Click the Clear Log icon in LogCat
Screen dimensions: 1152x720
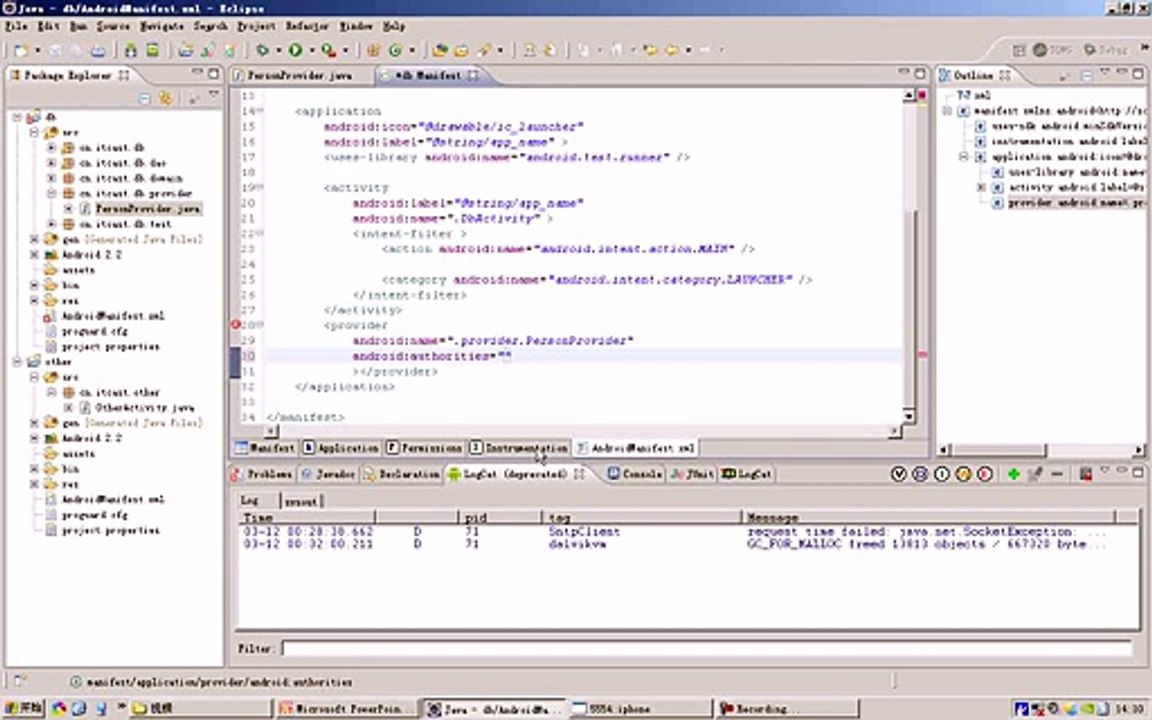tap(1085, 474)
